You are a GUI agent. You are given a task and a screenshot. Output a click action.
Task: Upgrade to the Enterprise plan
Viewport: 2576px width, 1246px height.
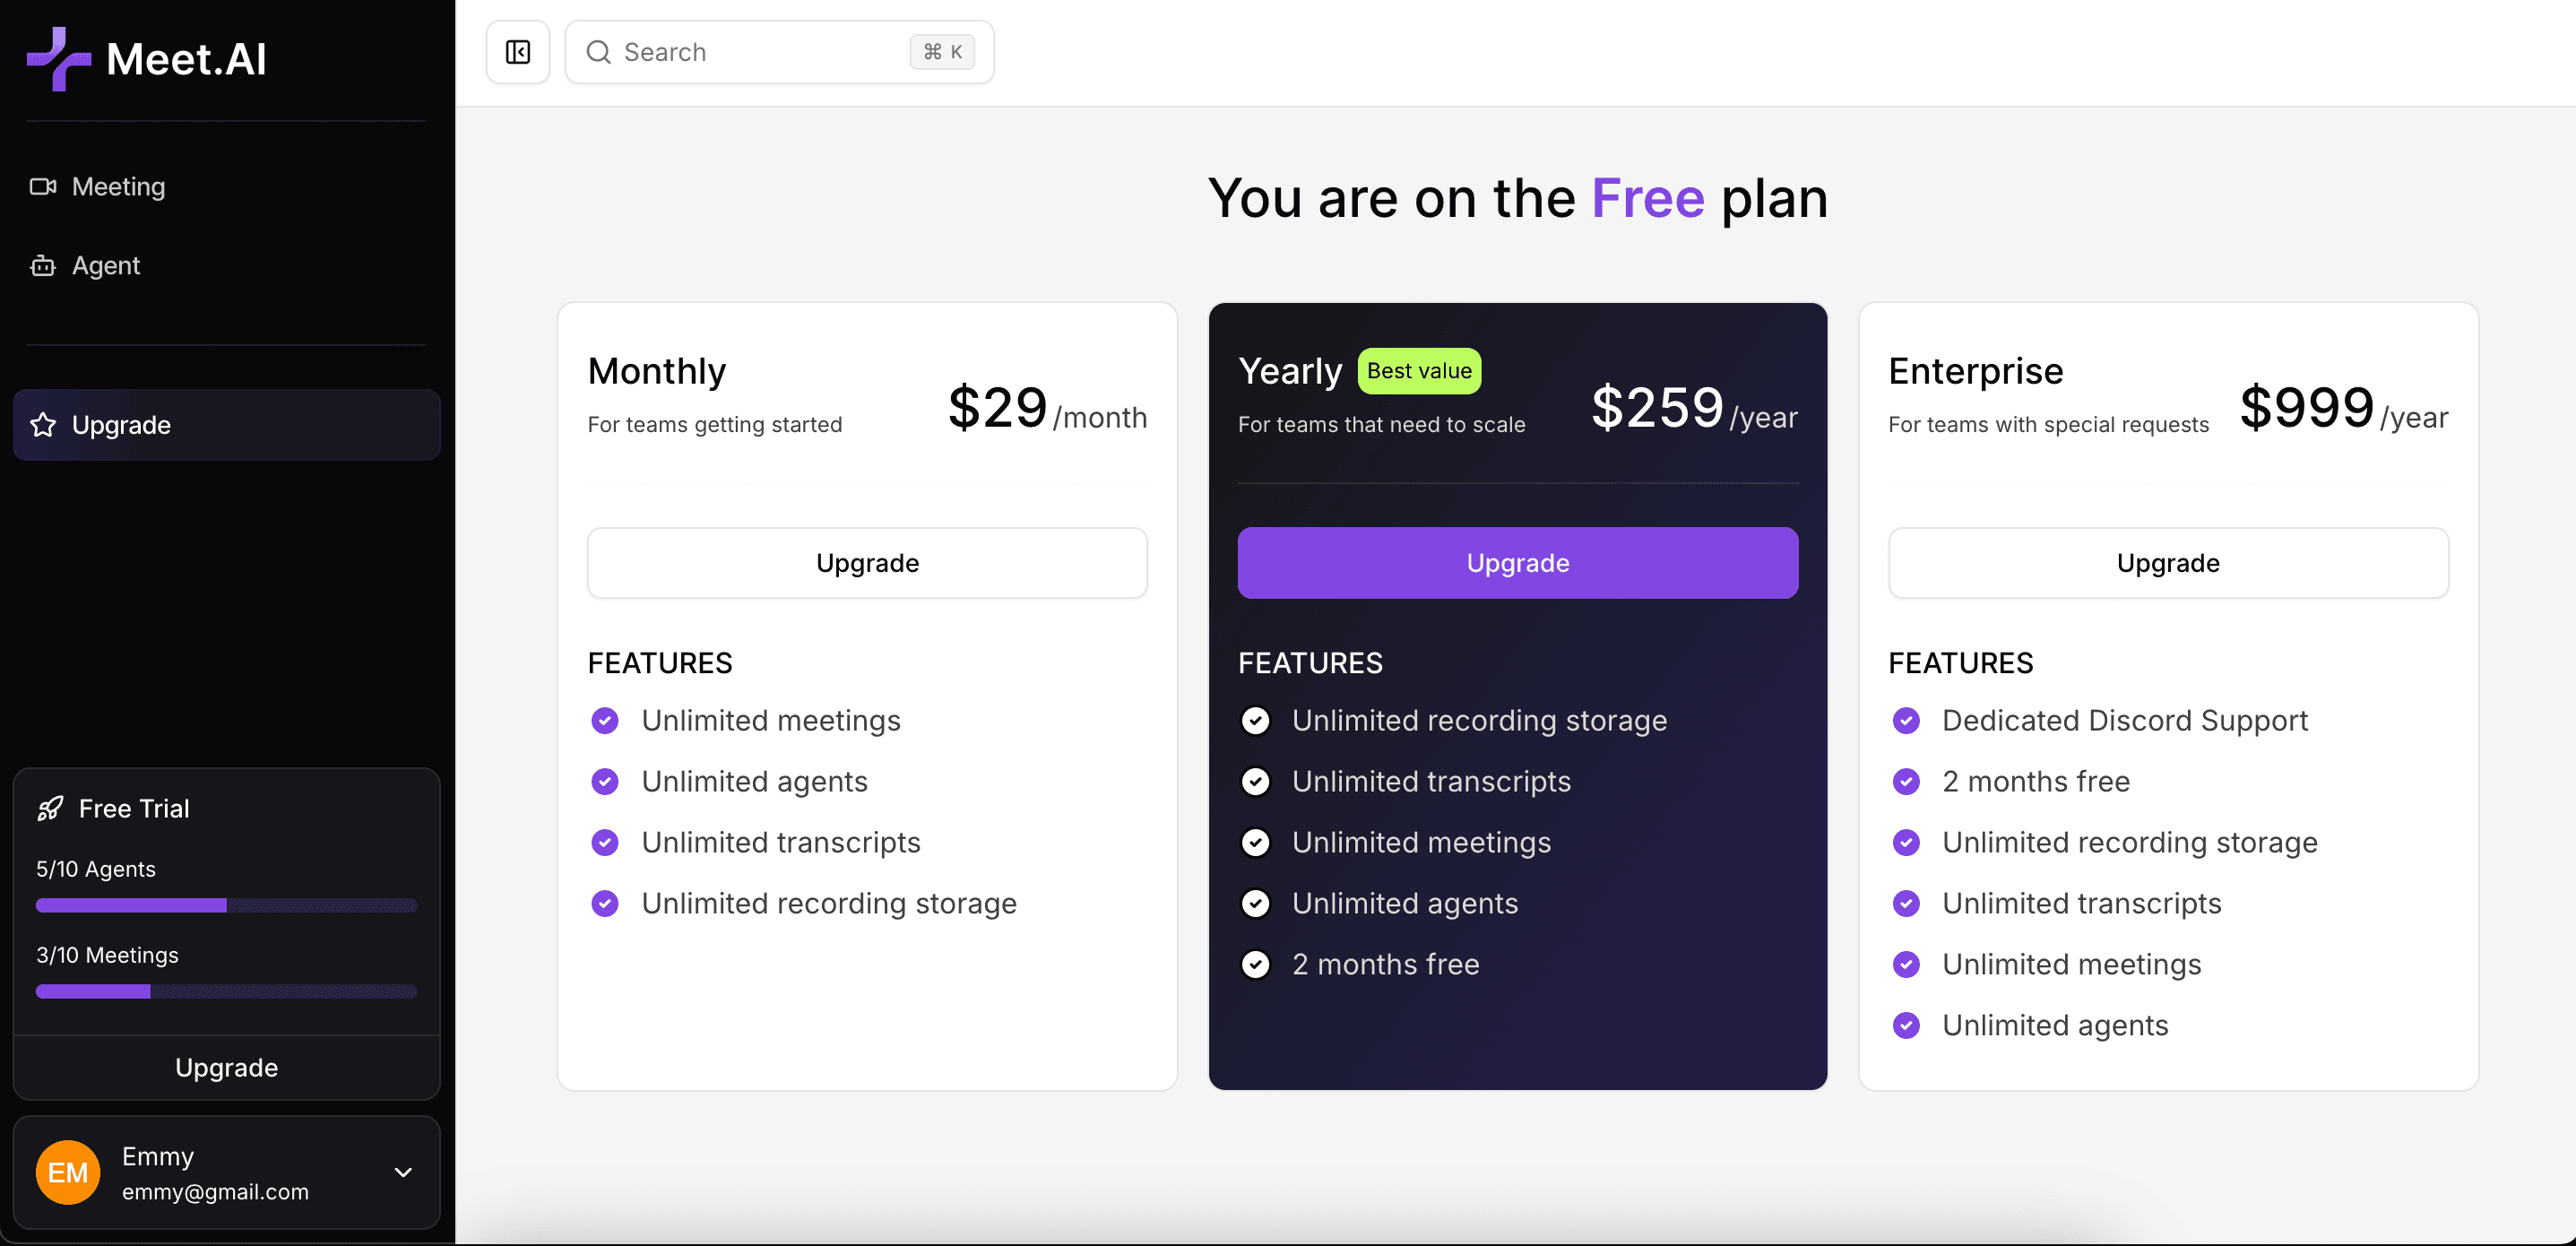pyautogui.click(x=2167, y=563)
